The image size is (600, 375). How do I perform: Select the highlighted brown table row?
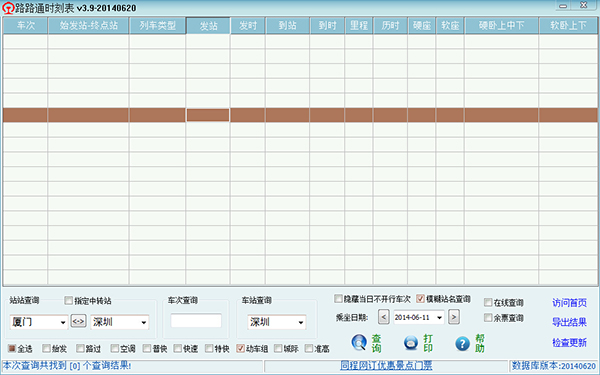[x=300, y=115]
